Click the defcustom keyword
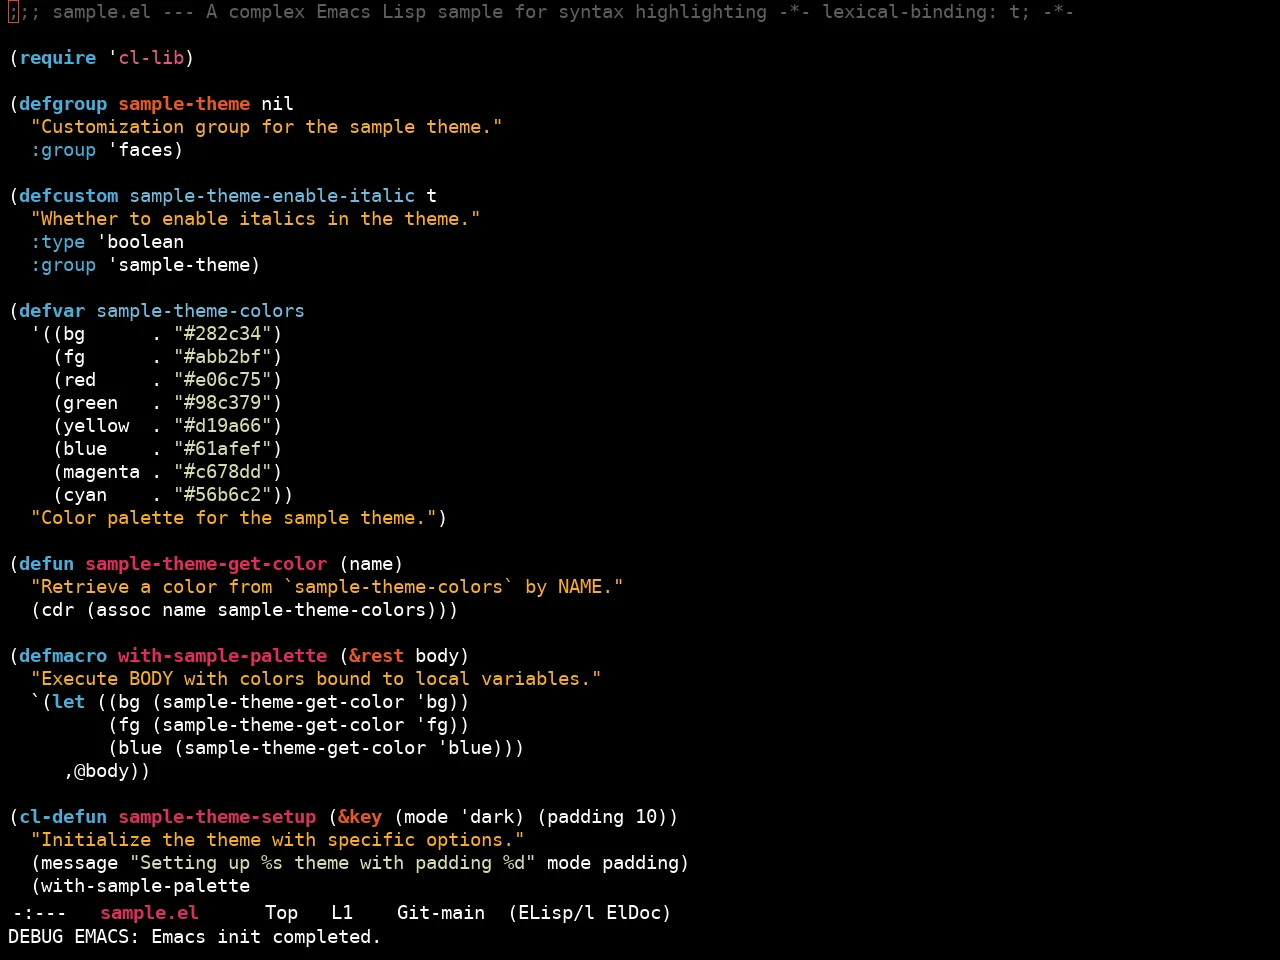The width and height of the screenshot is (1280, 960). [68, 196]
